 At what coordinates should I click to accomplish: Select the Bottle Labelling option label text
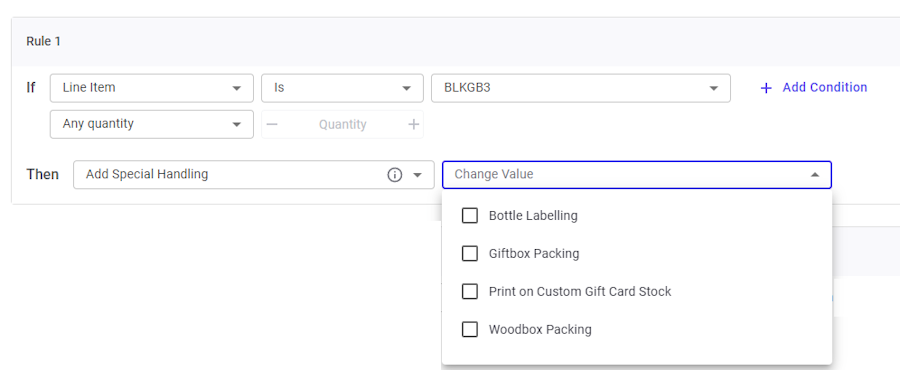[533, 216]
